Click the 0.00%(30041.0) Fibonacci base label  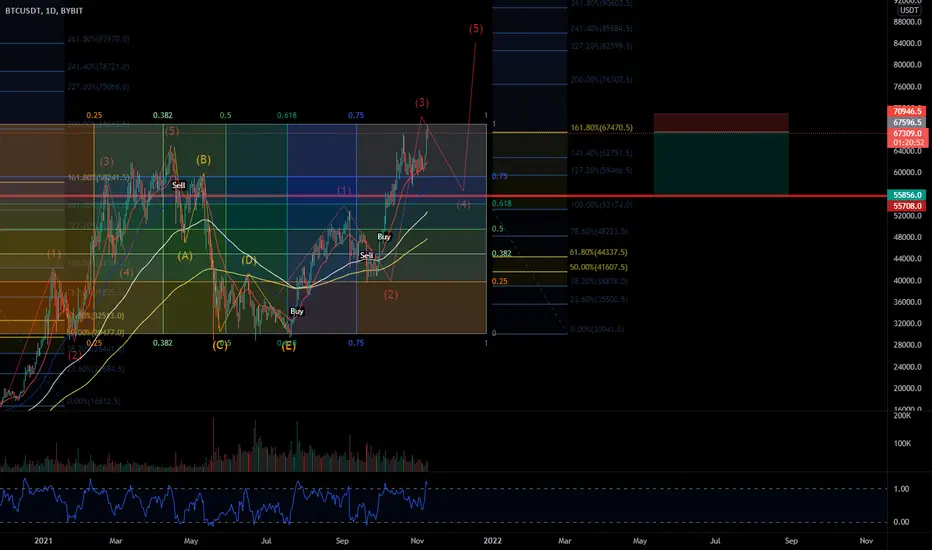[597, 329]
